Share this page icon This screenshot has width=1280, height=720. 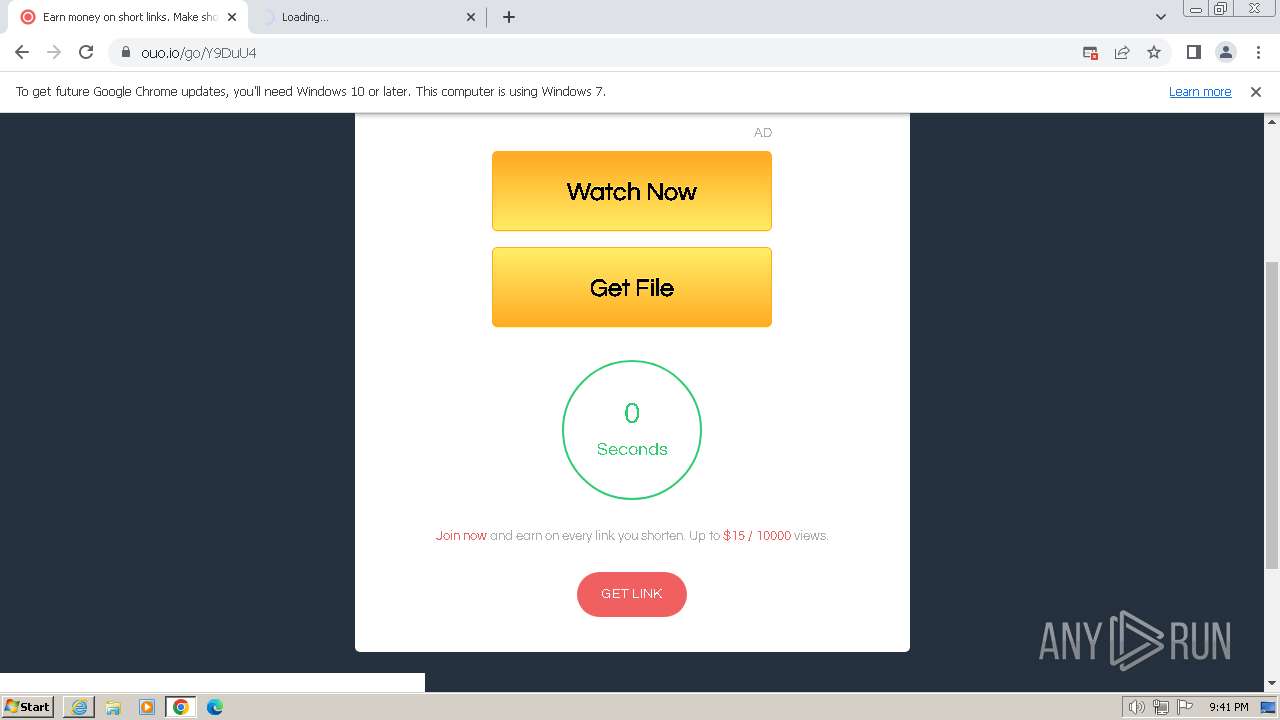(1122, 52)
